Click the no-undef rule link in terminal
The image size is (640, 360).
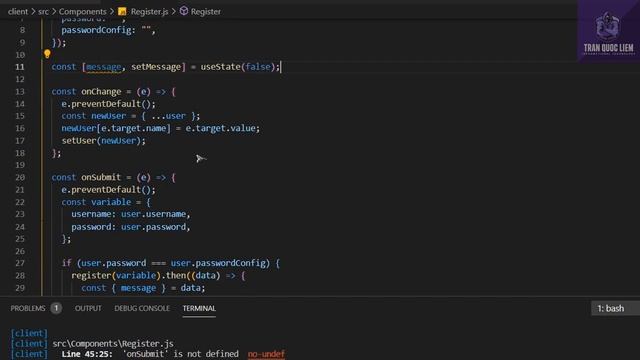coord(266,354)
